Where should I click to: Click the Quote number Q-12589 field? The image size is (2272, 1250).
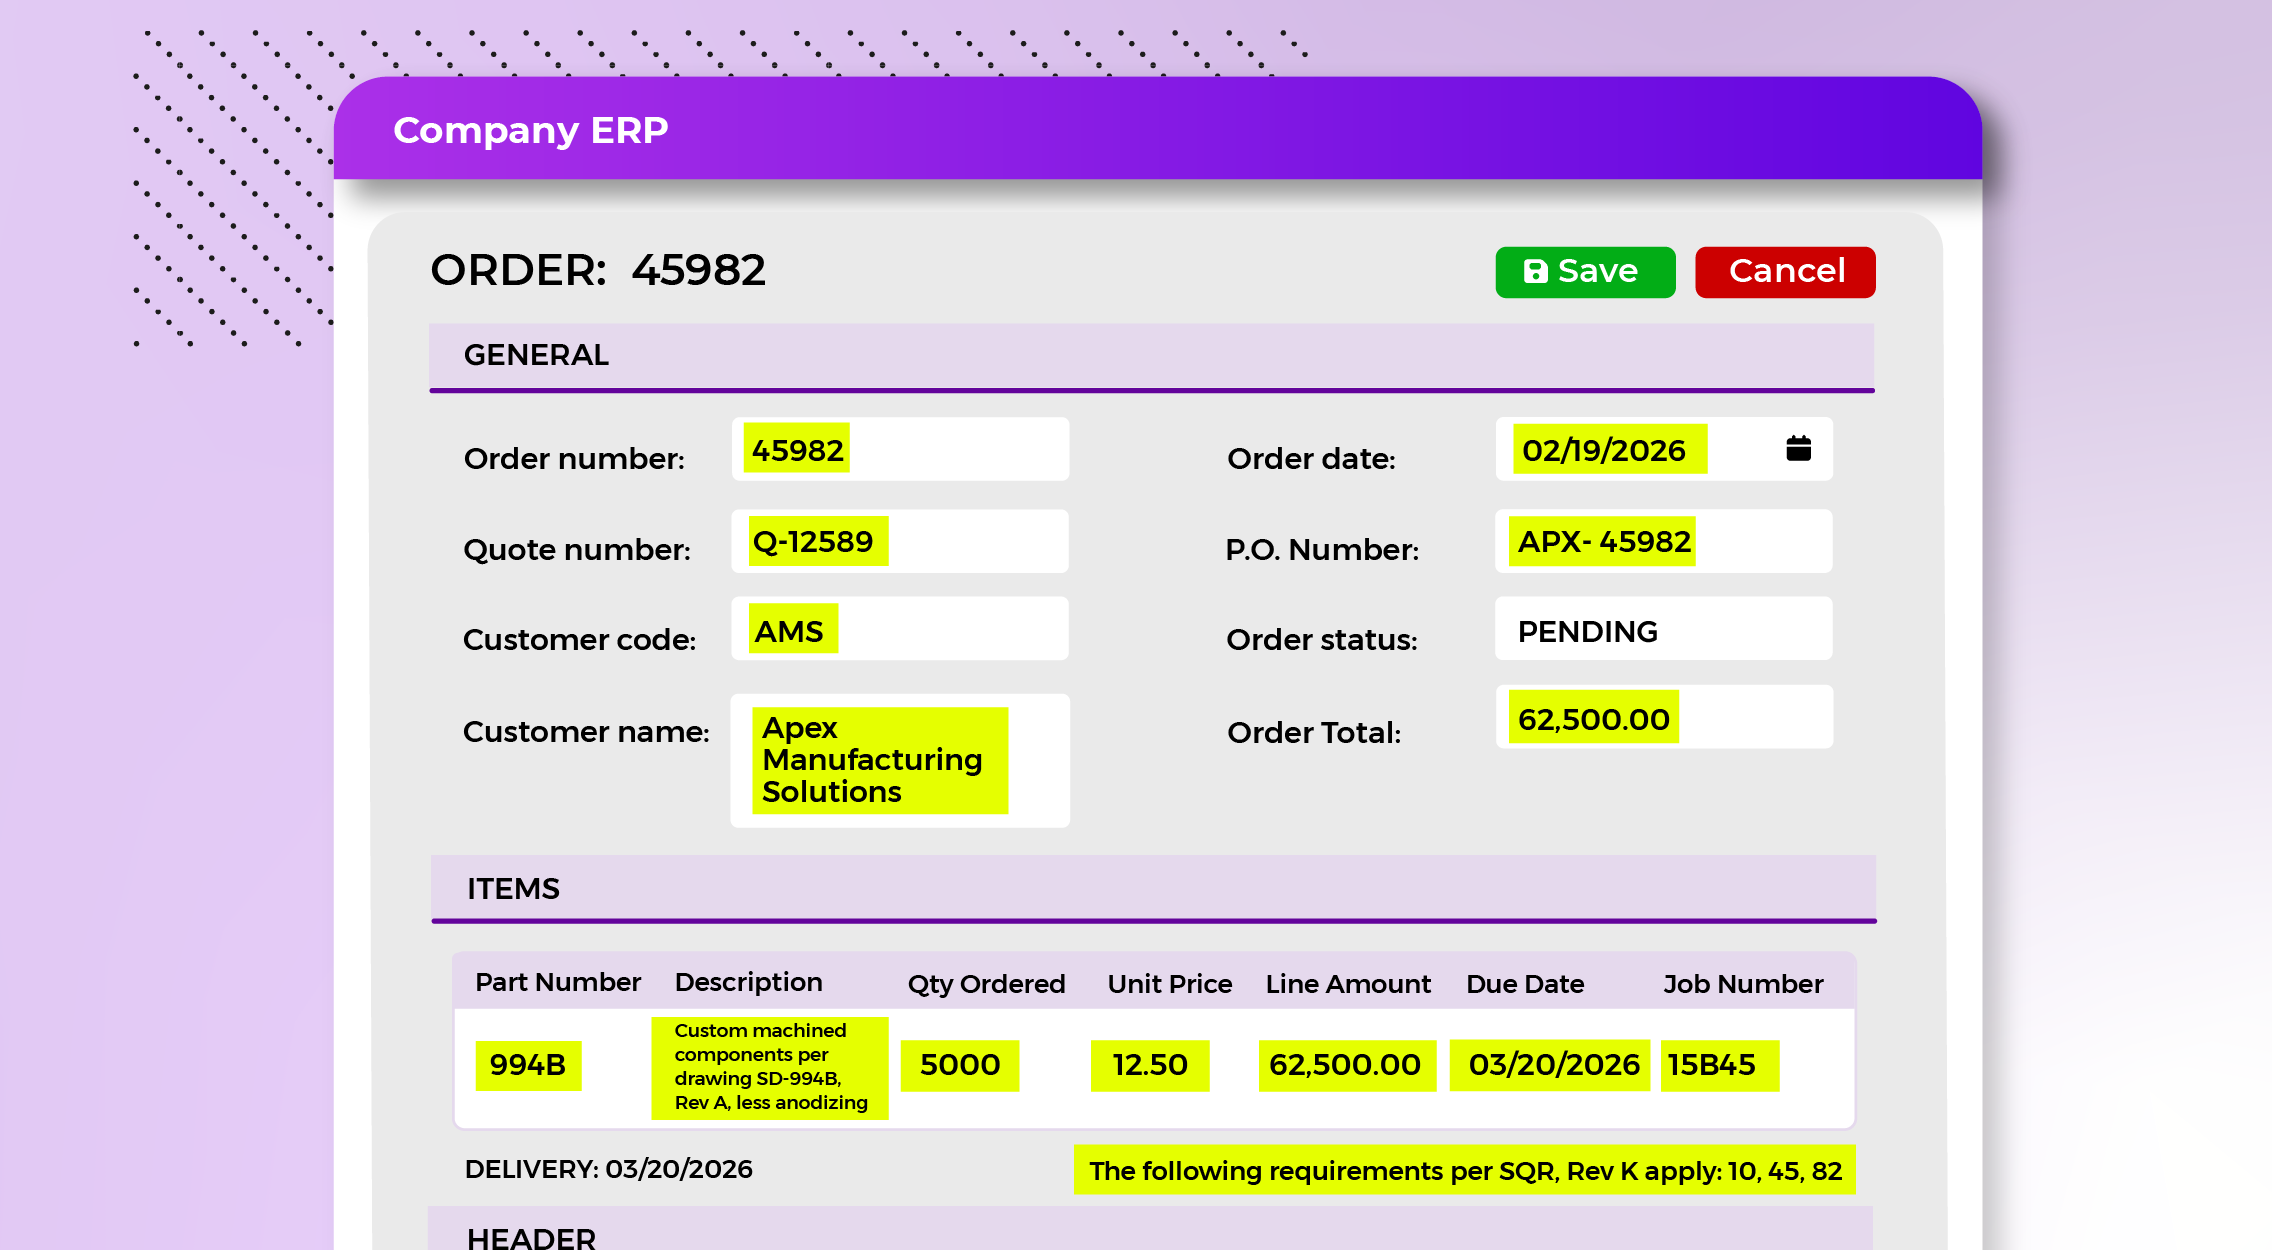click(x=898, y=541)
